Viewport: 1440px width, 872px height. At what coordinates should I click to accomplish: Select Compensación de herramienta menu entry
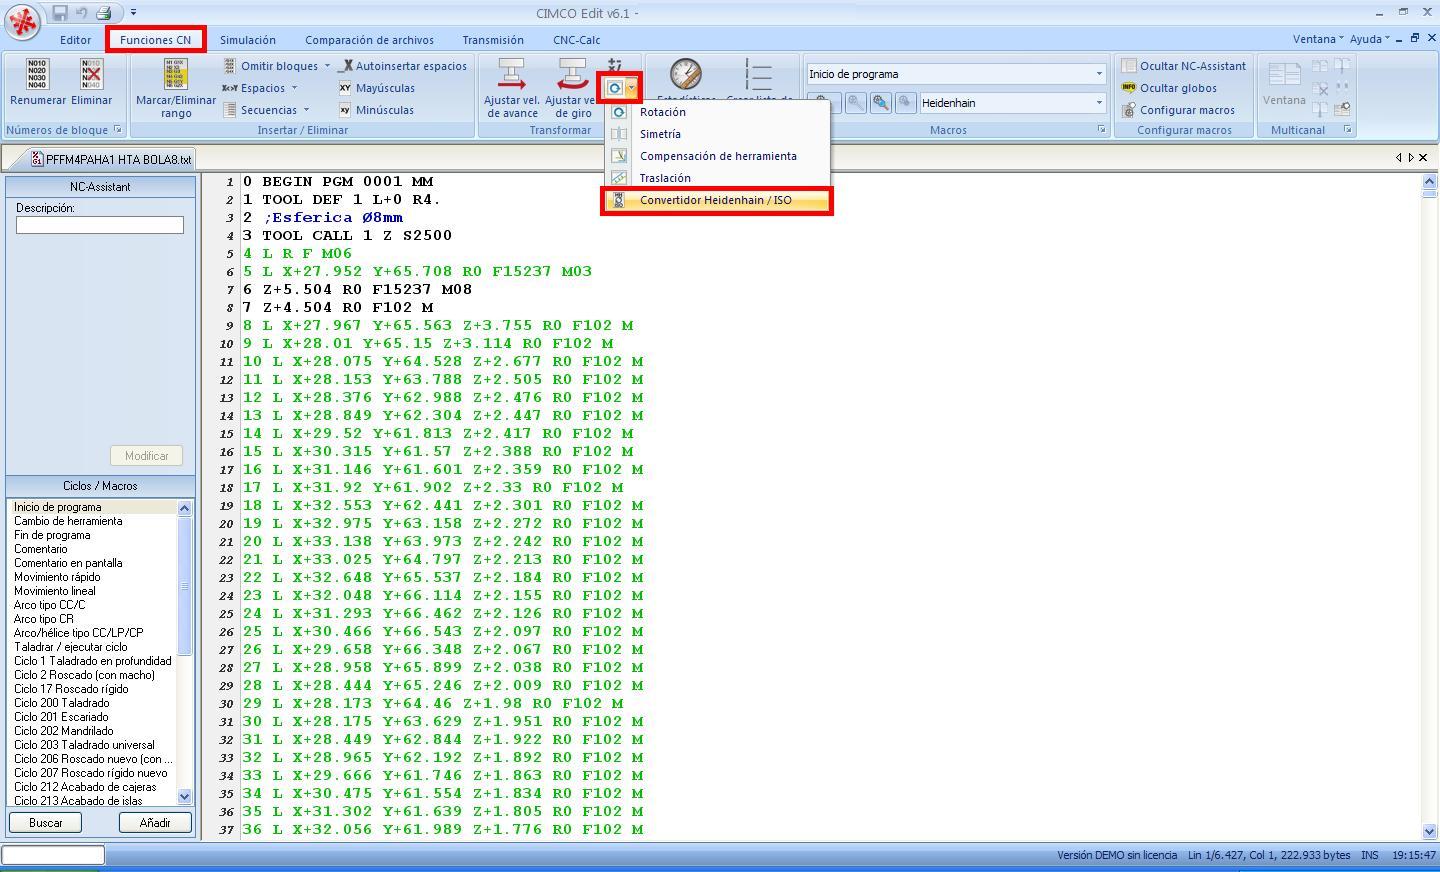[716, 156]
